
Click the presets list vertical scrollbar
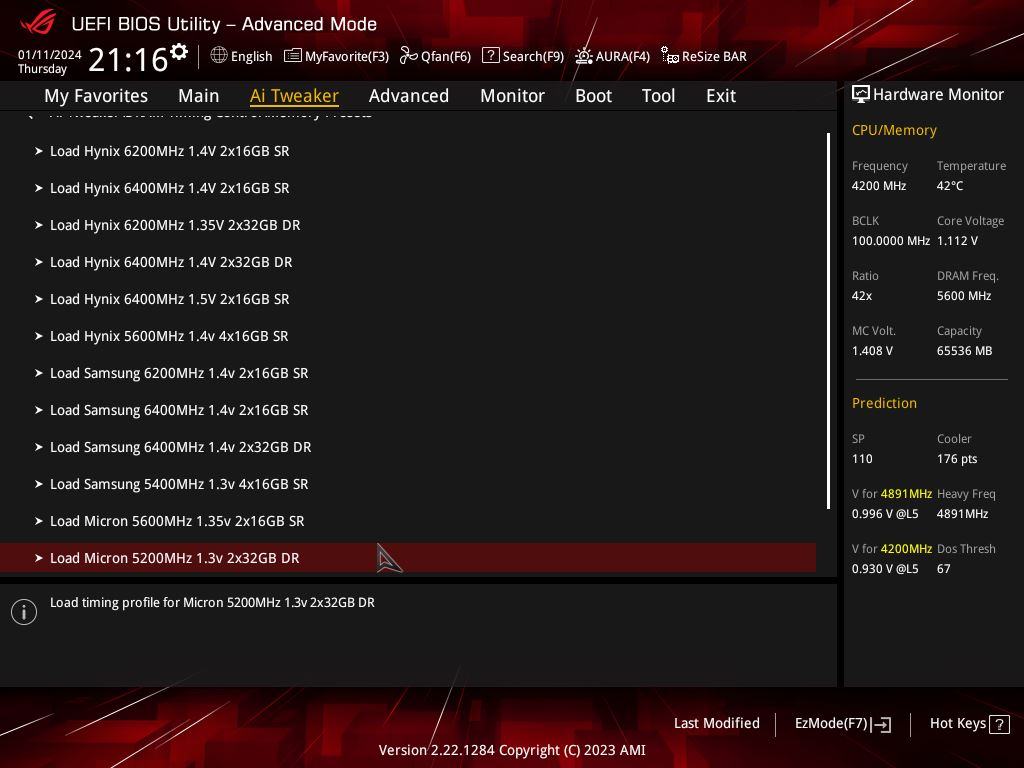(x=828, y=321)
